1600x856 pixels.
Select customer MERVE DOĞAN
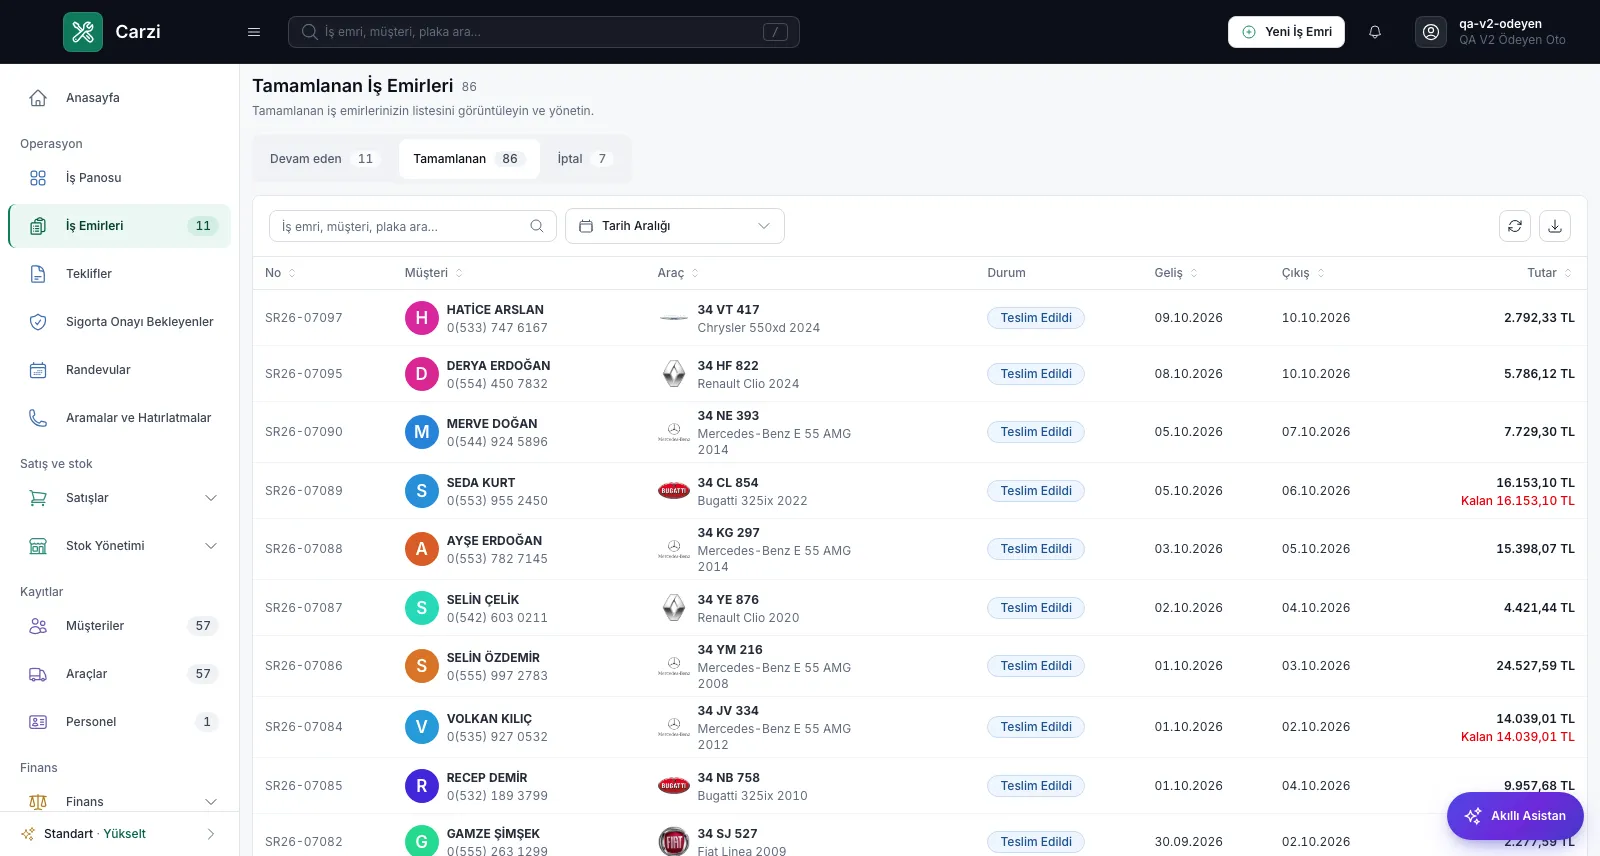point(492,424)
